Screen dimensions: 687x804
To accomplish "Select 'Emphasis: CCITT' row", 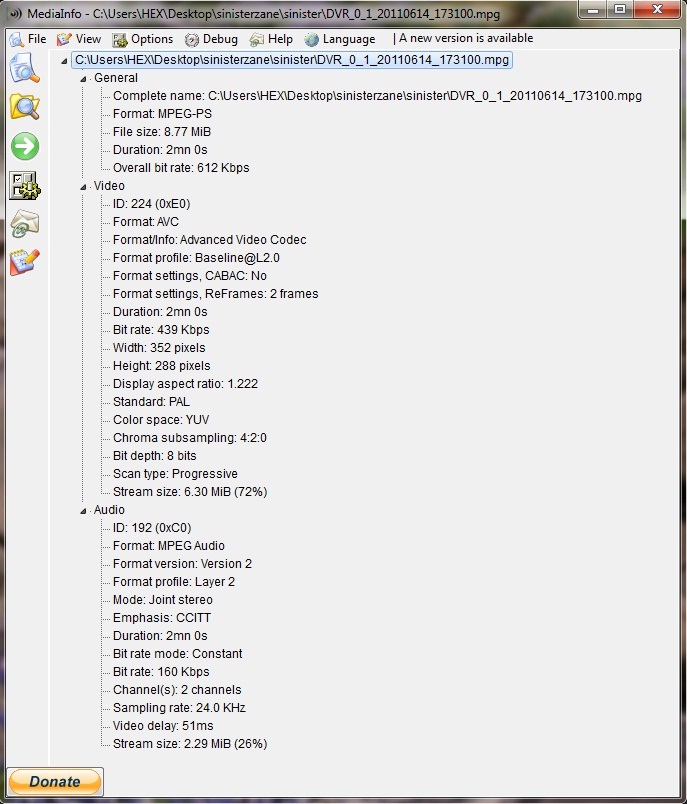I will click(x=162, y=617).
